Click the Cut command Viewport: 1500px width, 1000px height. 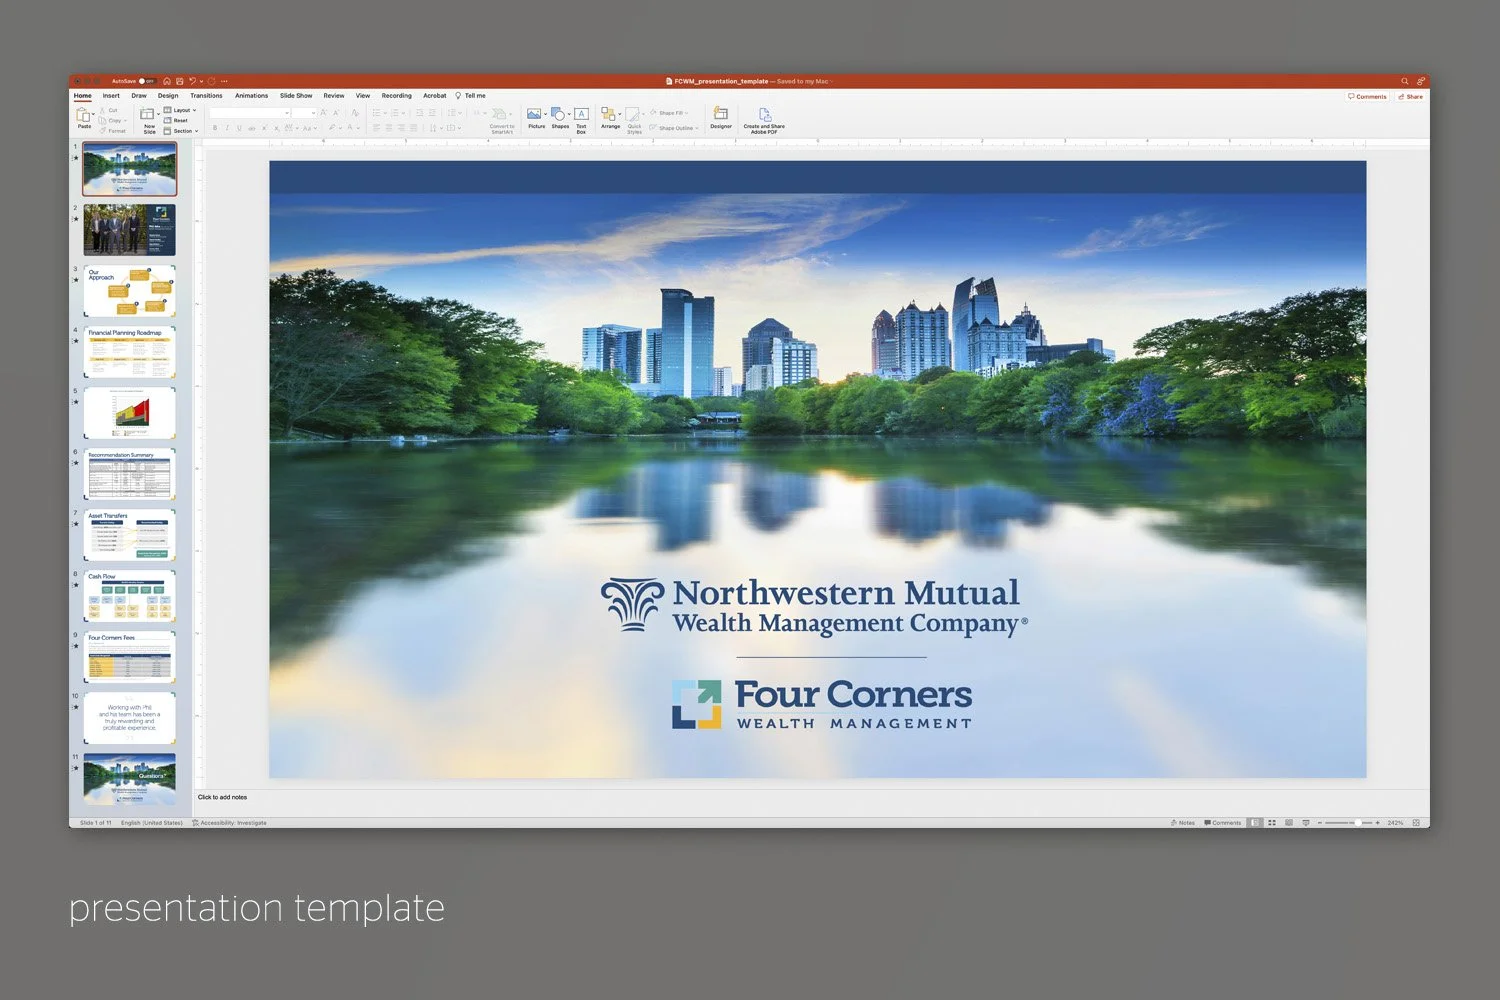pyautogui.click(x=109, y=110)
